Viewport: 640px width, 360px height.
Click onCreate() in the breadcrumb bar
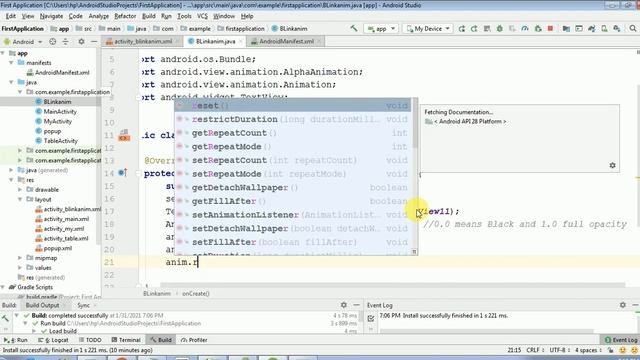pyautogui.click(x=196, y=293)
